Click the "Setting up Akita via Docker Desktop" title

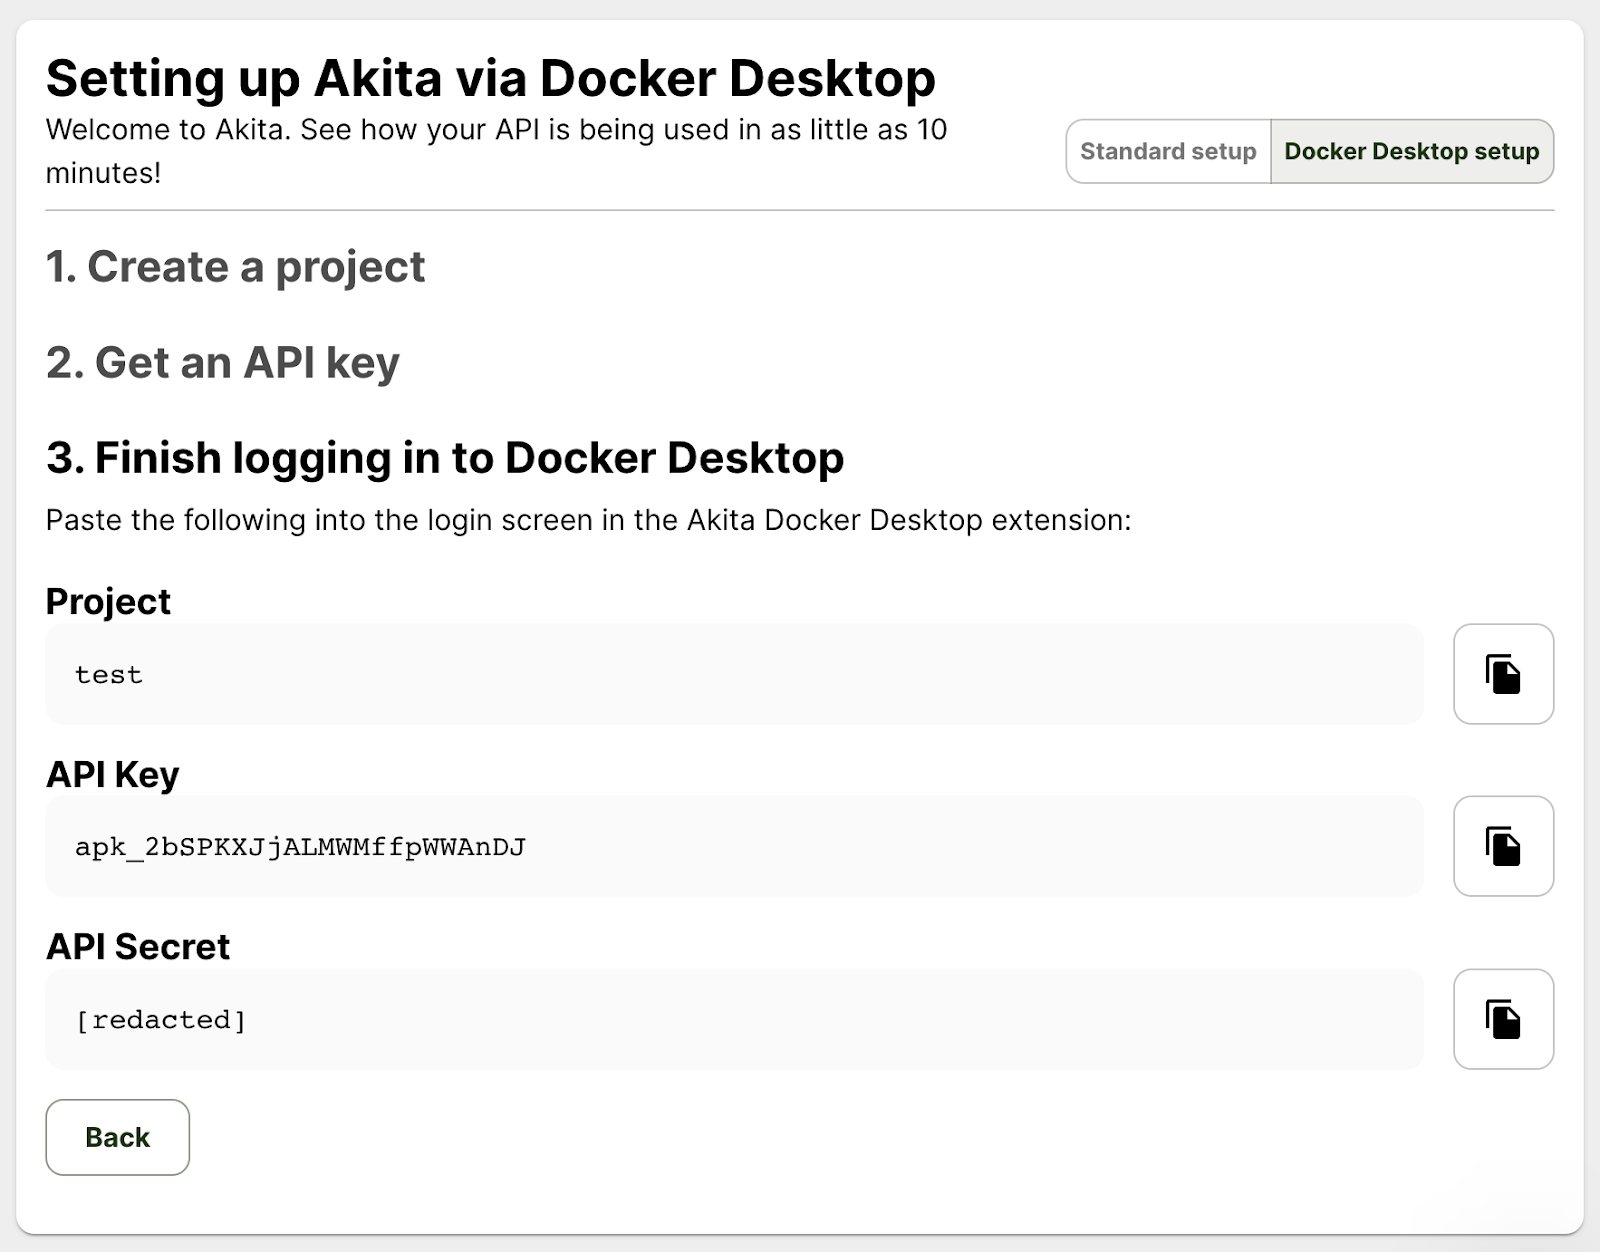[490, 78]
